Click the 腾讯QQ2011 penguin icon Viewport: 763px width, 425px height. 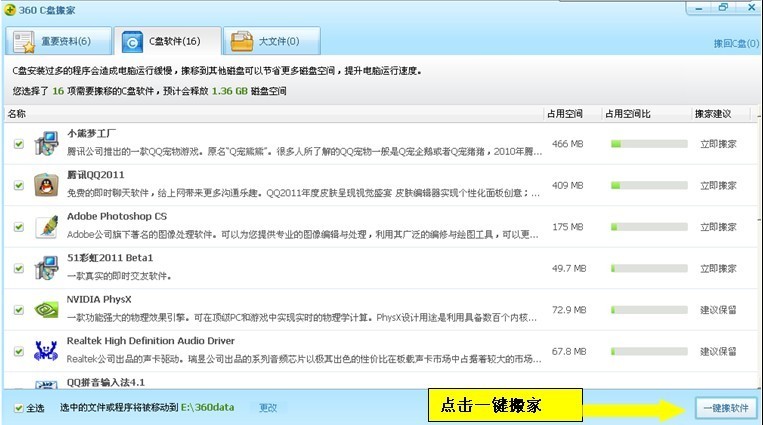pyautogui.click(x=46, y=185)
